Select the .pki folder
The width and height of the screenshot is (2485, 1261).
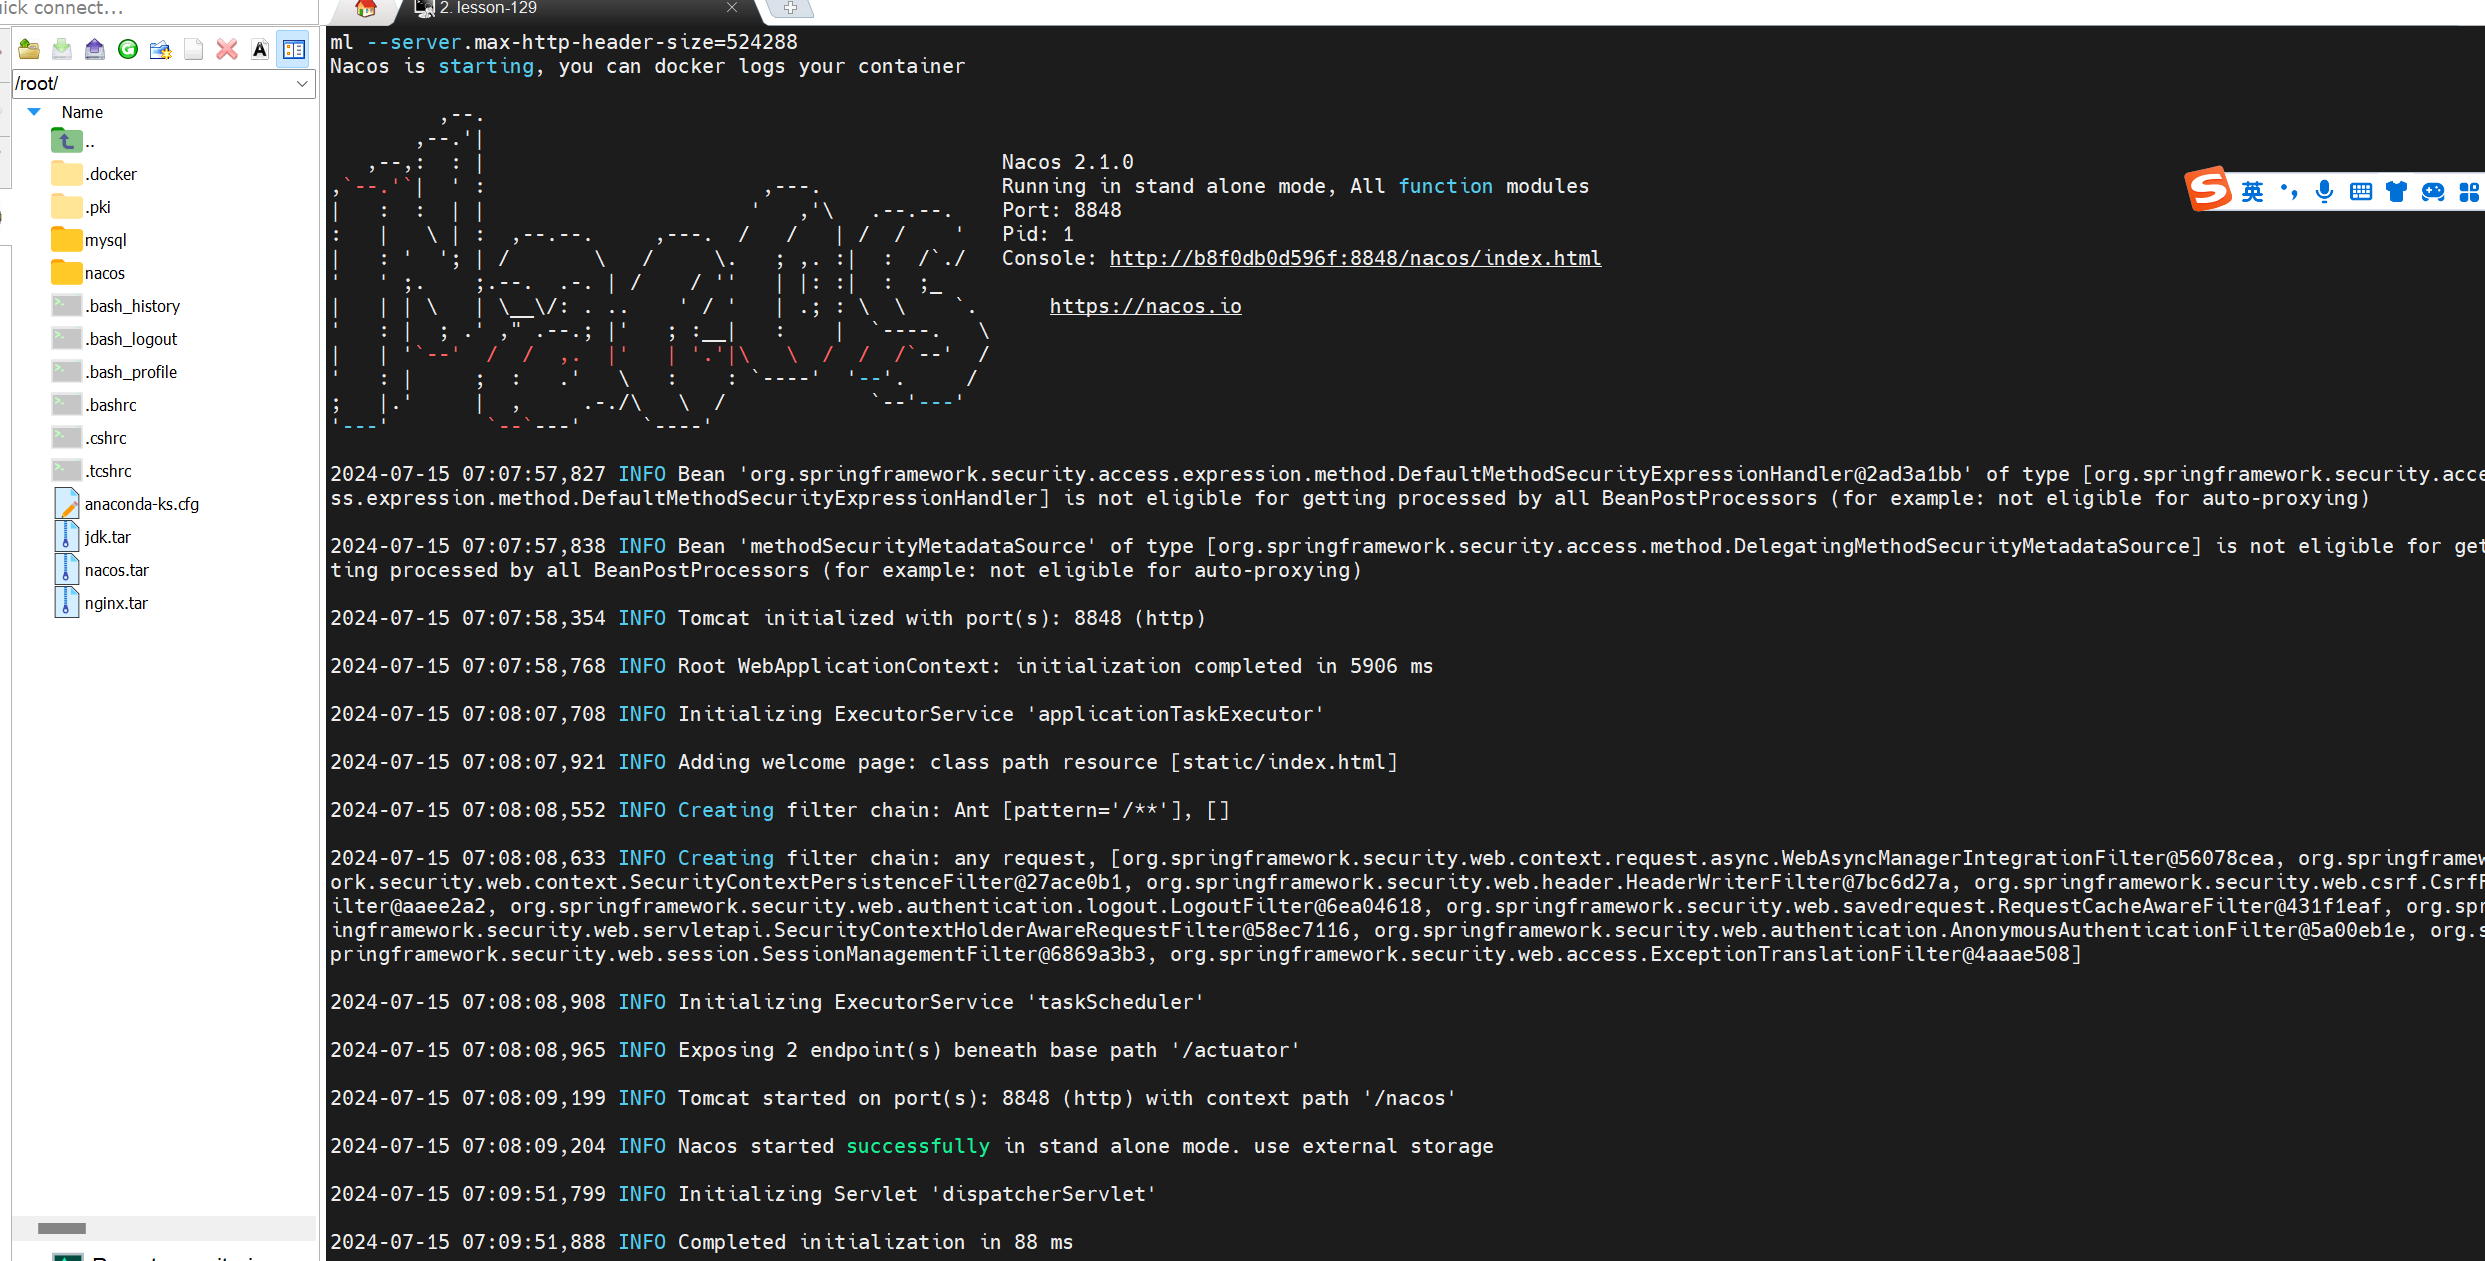(81, 207)
